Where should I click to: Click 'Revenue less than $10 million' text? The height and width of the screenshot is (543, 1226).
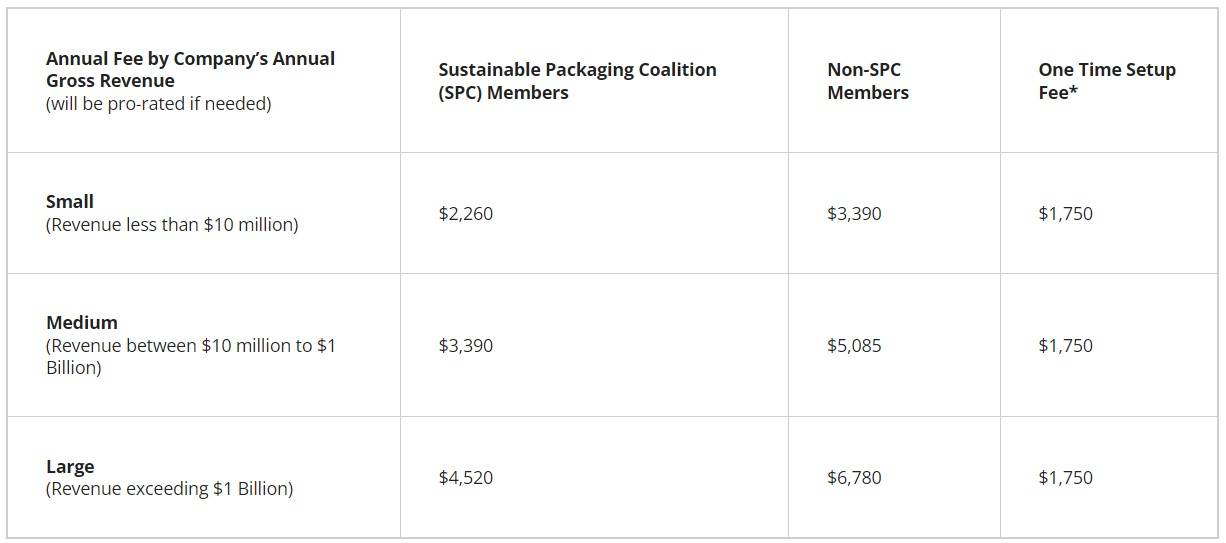point(172,225)
